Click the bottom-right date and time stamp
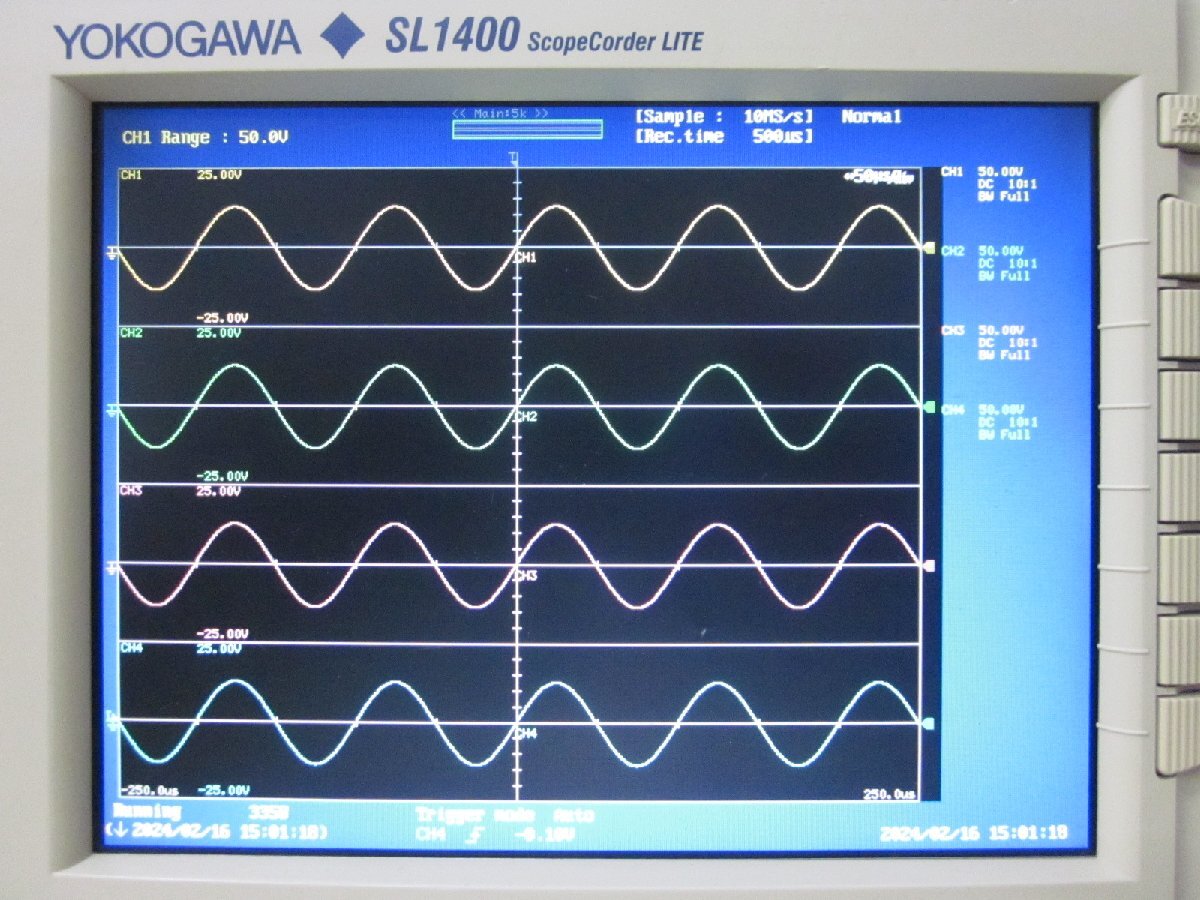The height and width of the screenshot is (900, 1200). pos(974,833)
